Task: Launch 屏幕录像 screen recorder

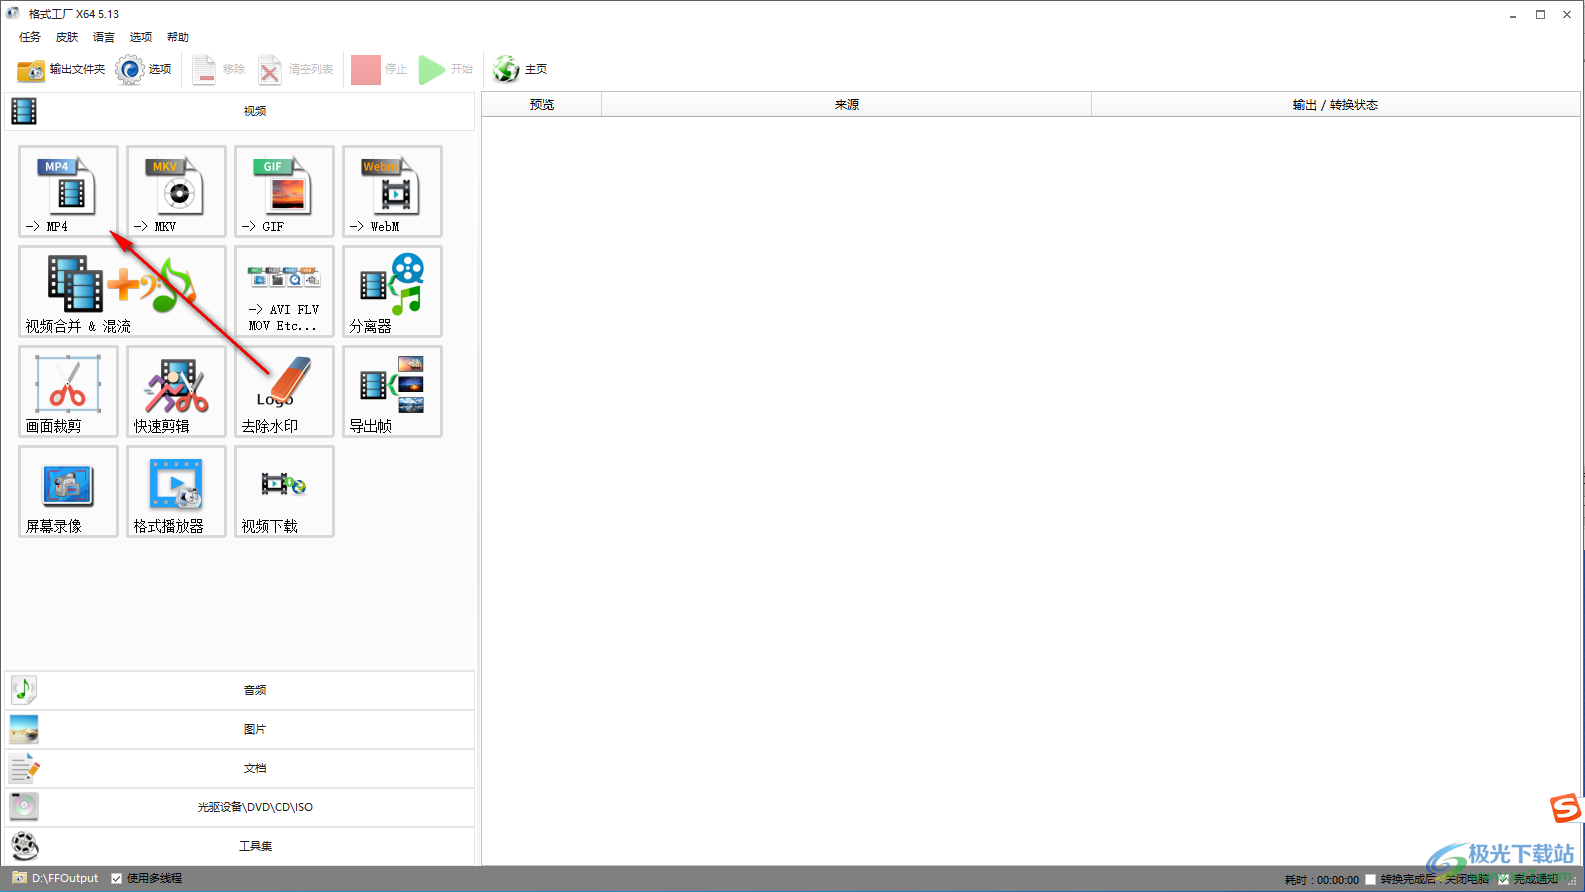Action: tap(68, 491)
